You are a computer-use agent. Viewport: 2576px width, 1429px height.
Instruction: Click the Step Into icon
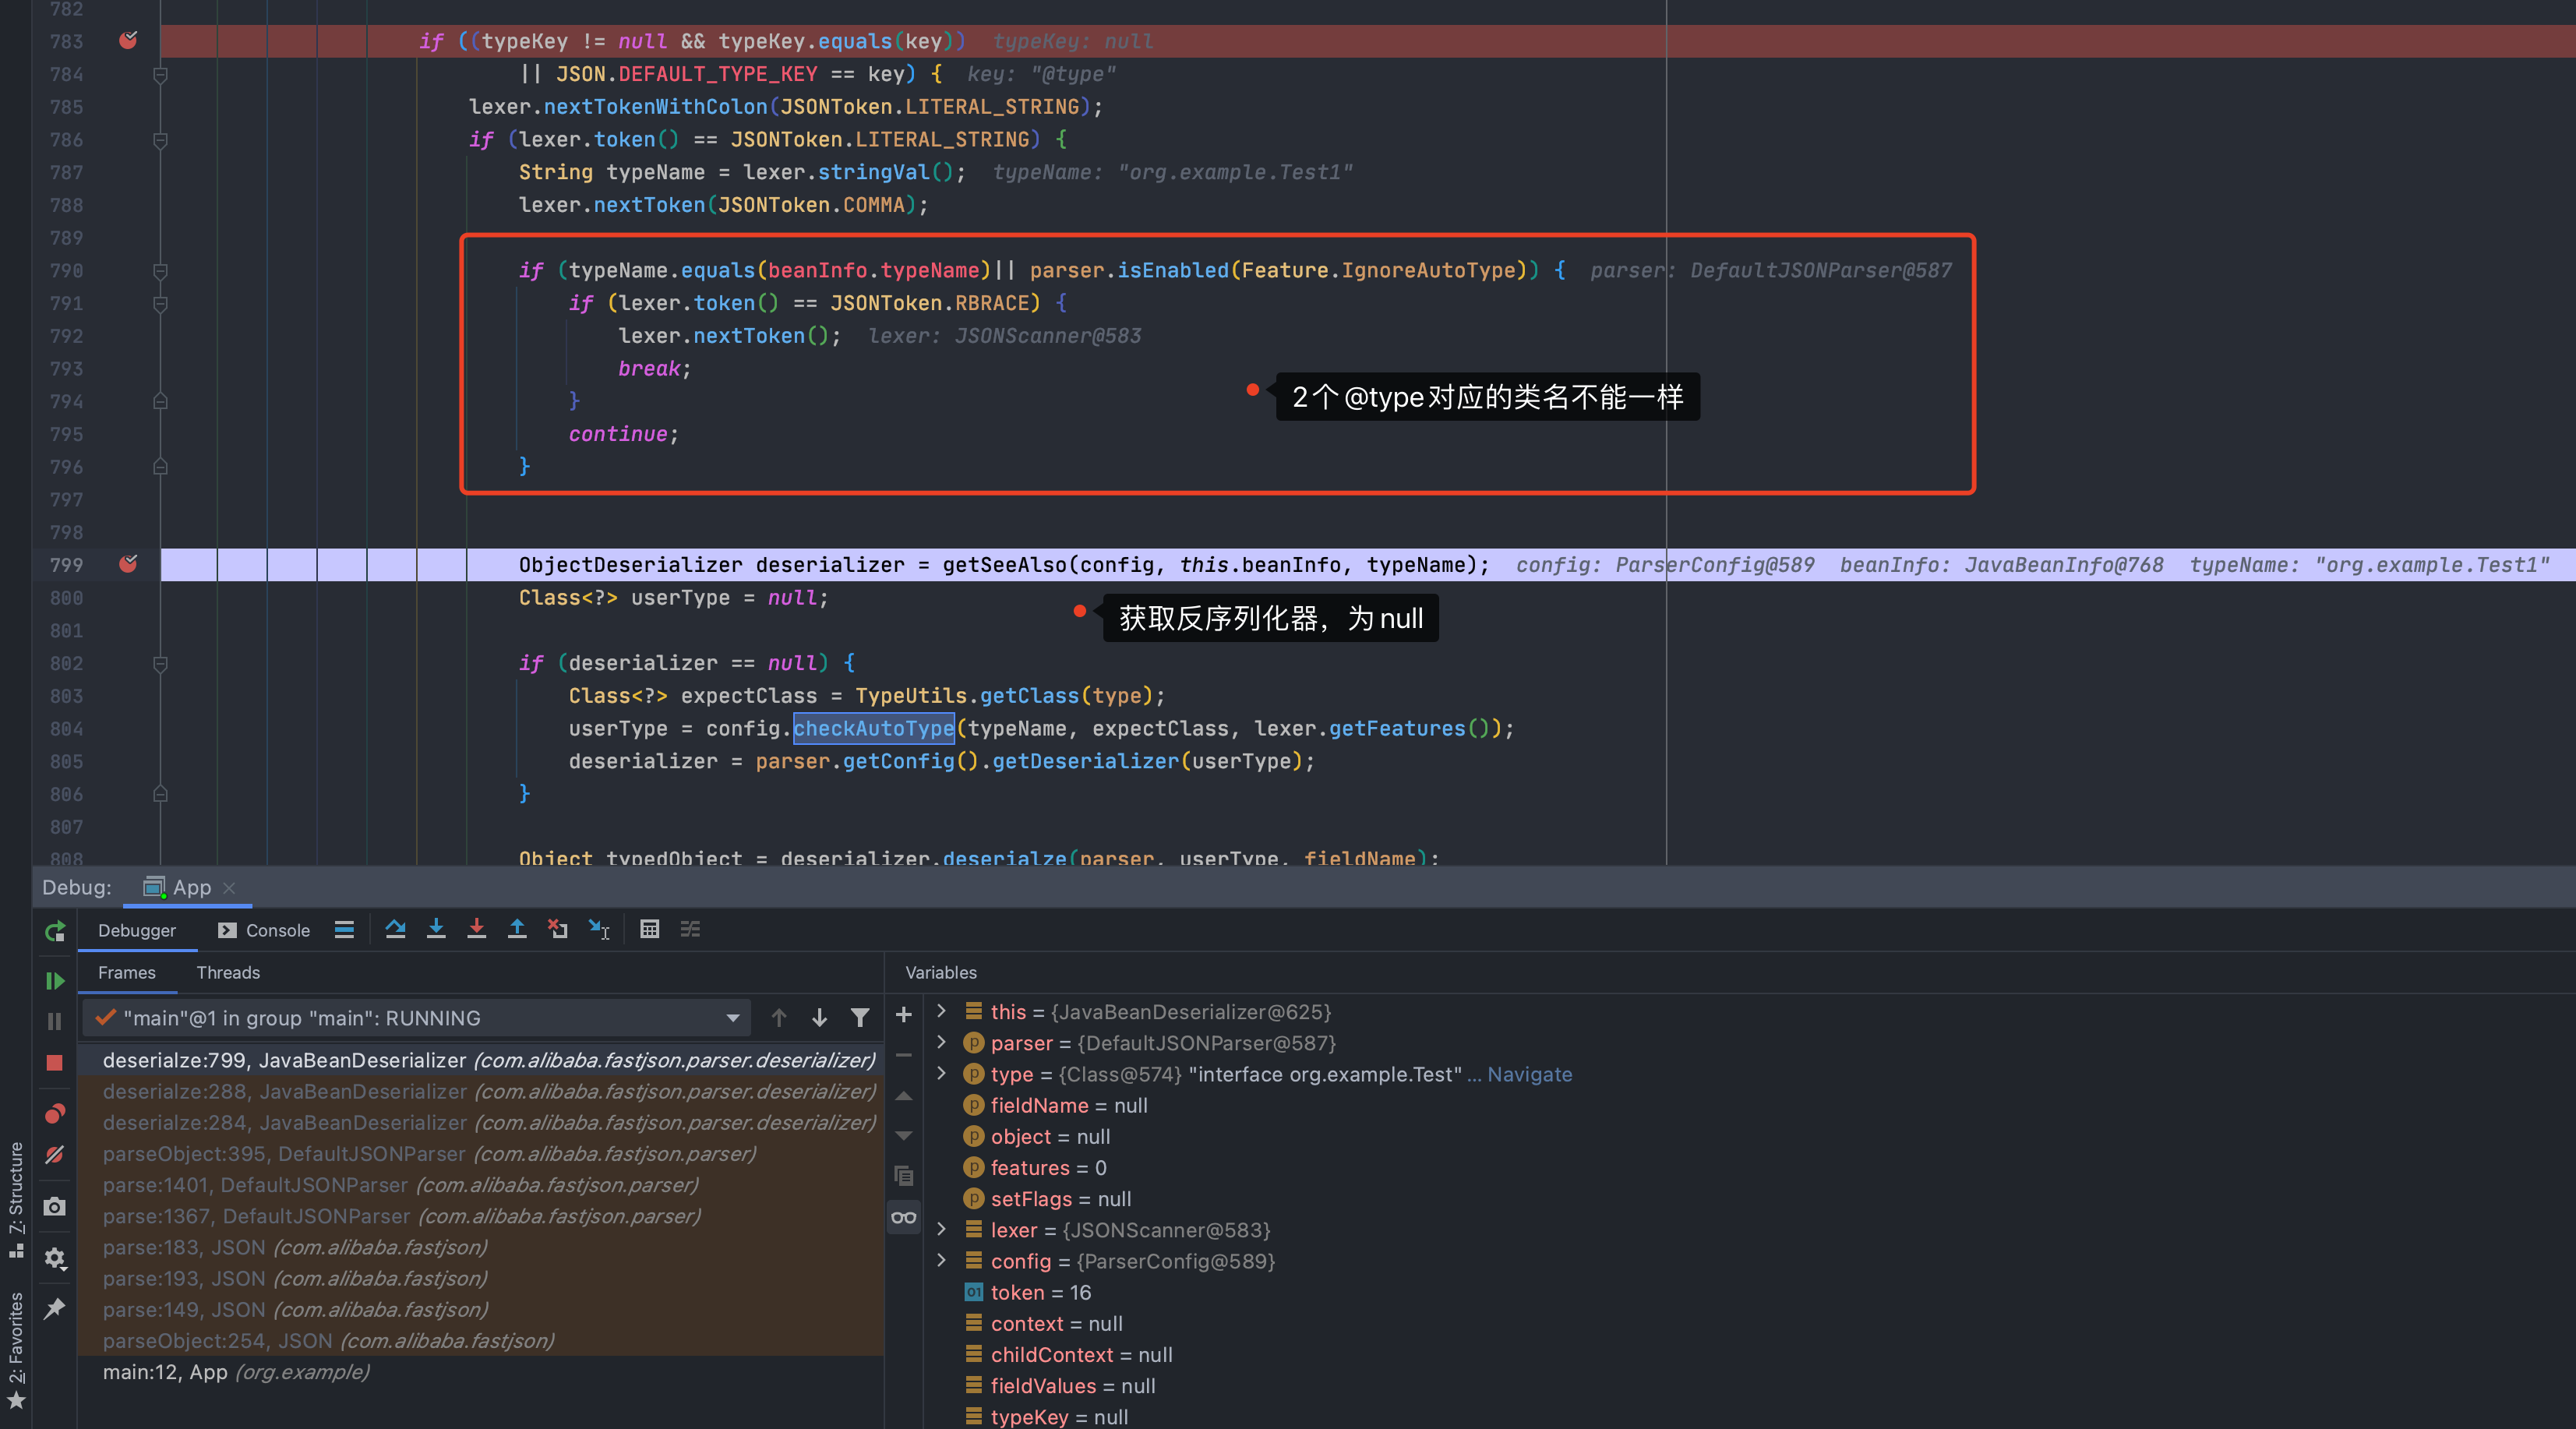click(x=436, y=929)
